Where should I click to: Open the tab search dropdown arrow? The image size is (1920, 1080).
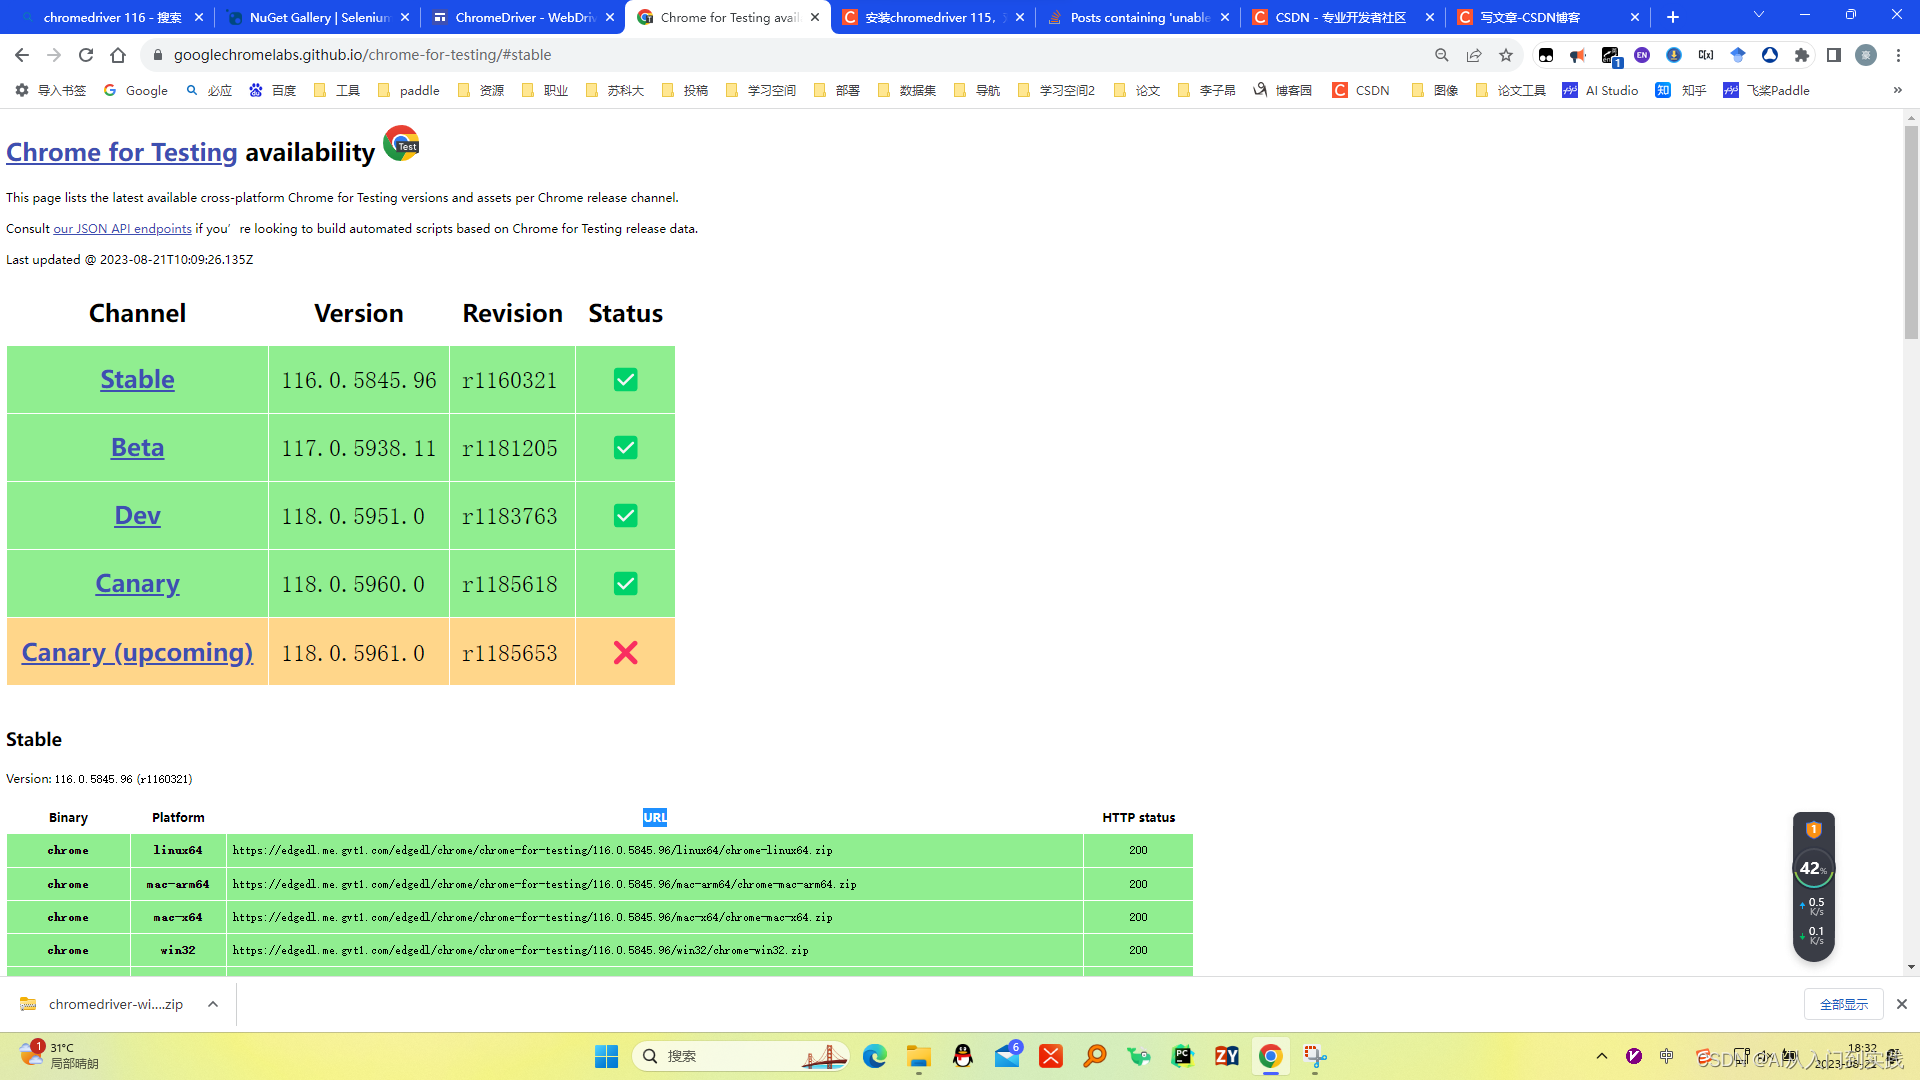tap(1759, 15)
